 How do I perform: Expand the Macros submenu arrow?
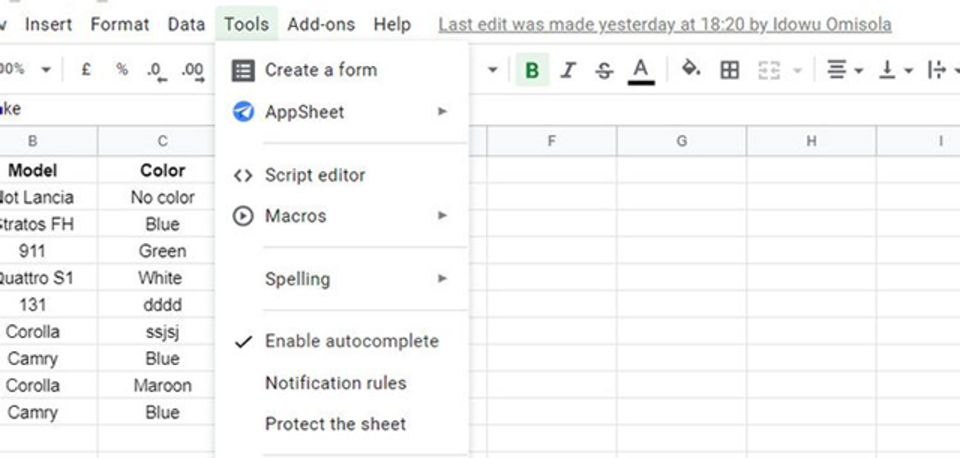click(x=442, y=216)
